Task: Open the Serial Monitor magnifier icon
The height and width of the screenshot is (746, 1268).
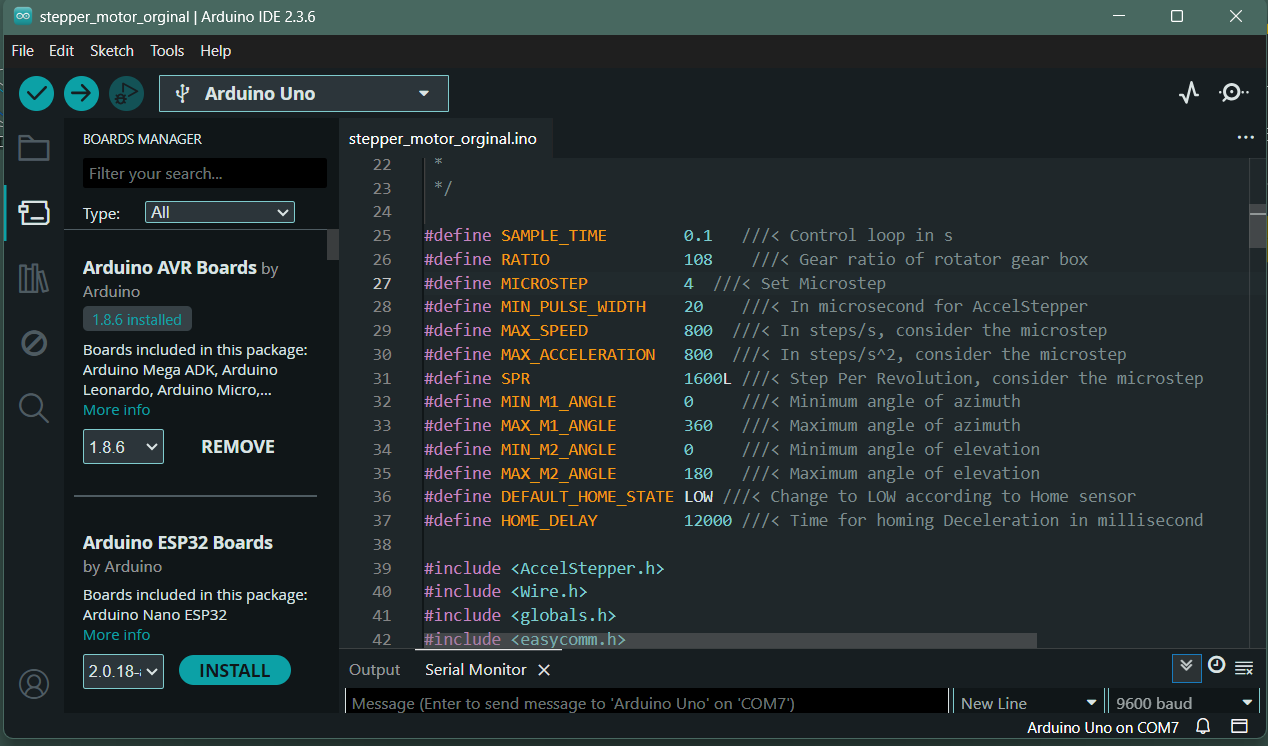Action: (x=1233, y=93)
